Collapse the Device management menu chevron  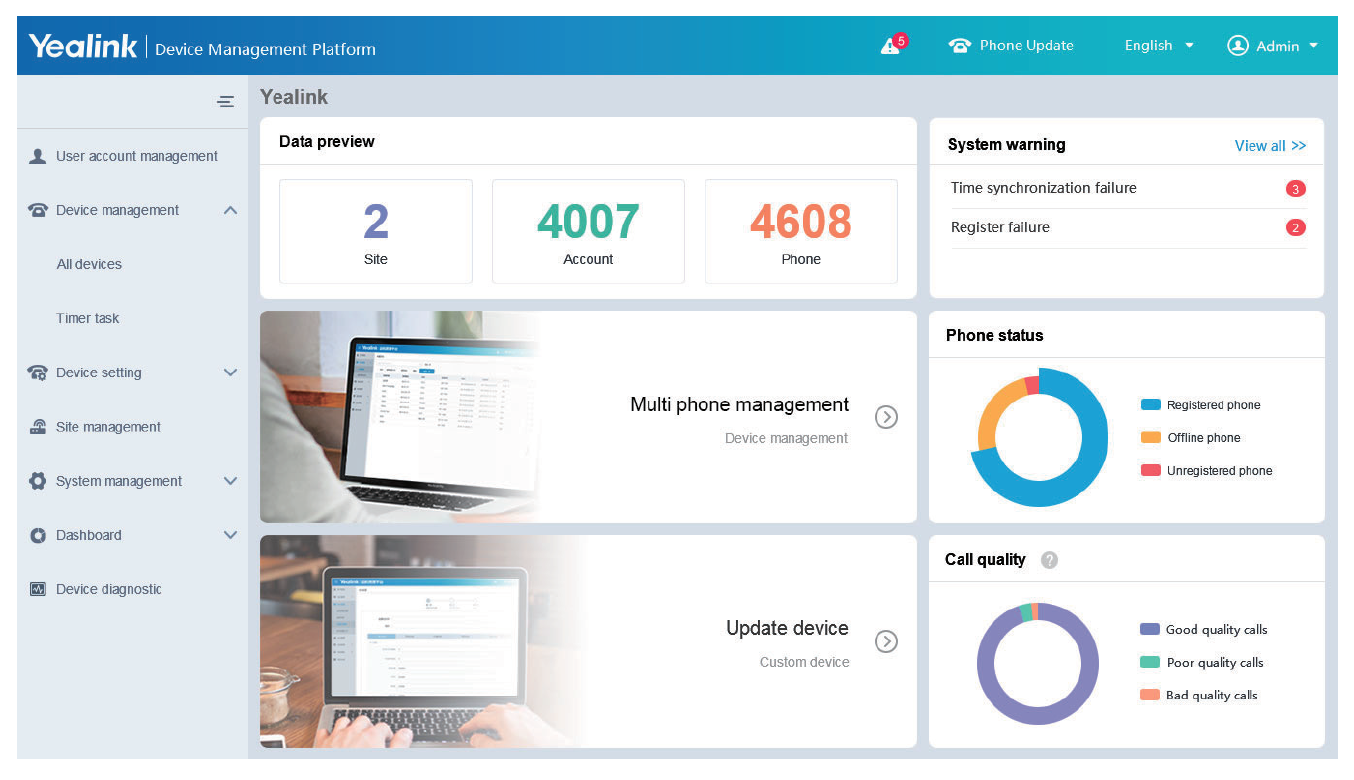[x=230, y=210]
